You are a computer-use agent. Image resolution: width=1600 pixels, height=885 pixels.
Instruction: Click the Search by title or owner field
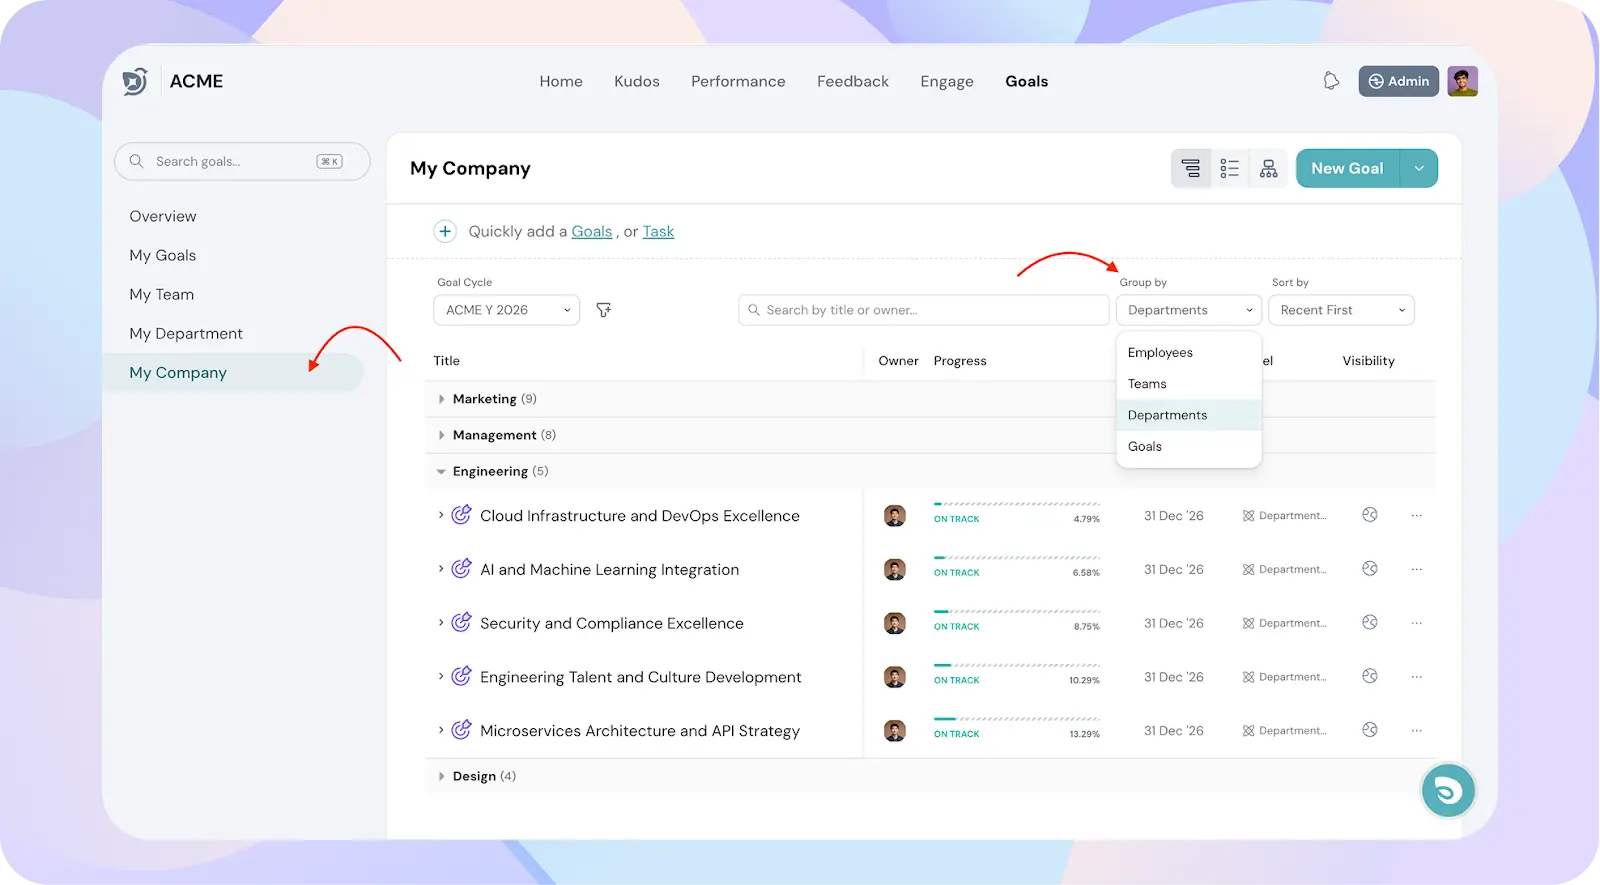point(923,310)
